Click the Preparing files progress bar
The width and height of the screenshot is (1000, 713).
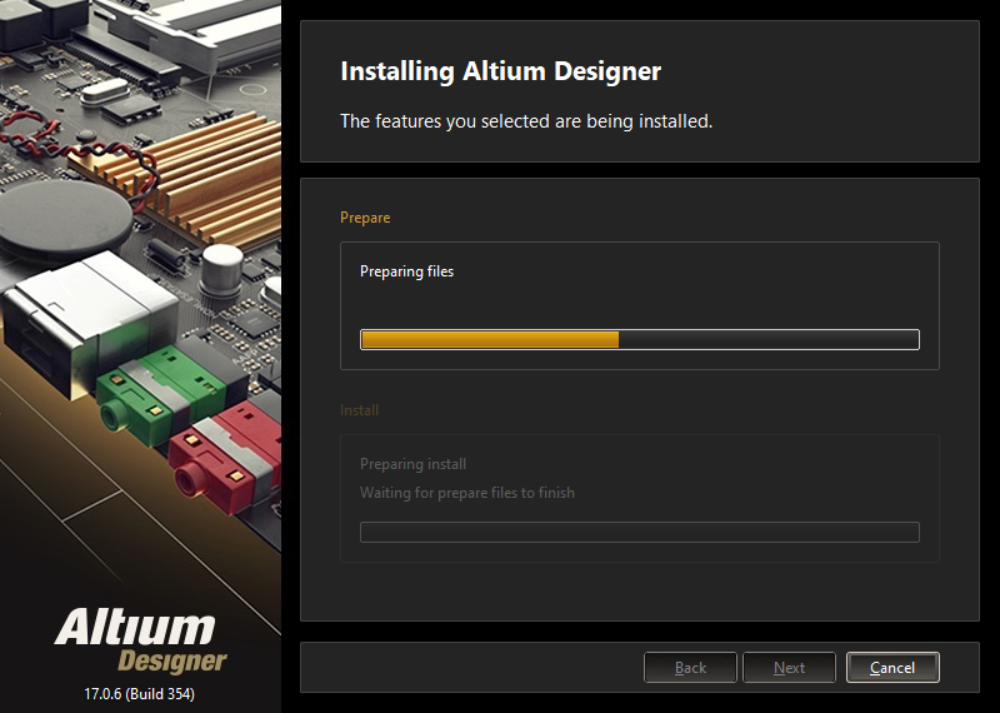tap(640, 339)
